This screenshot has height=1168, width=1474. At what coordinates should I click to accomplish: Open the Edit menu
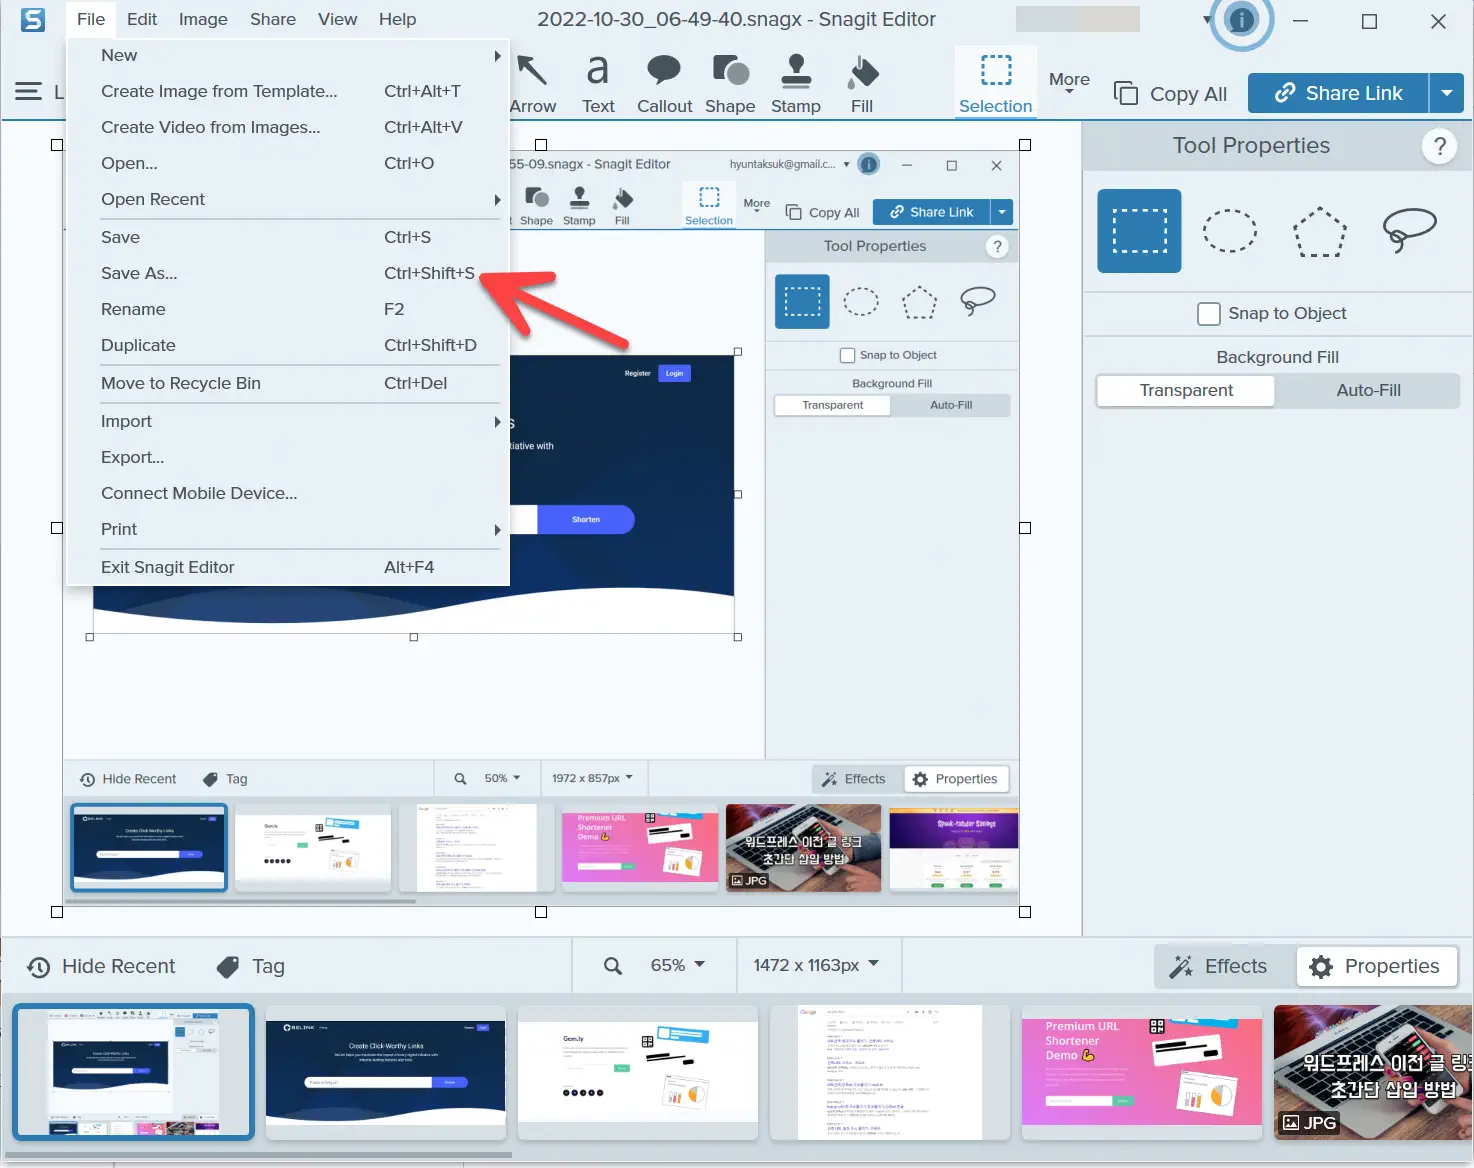(x=141, y=19)
